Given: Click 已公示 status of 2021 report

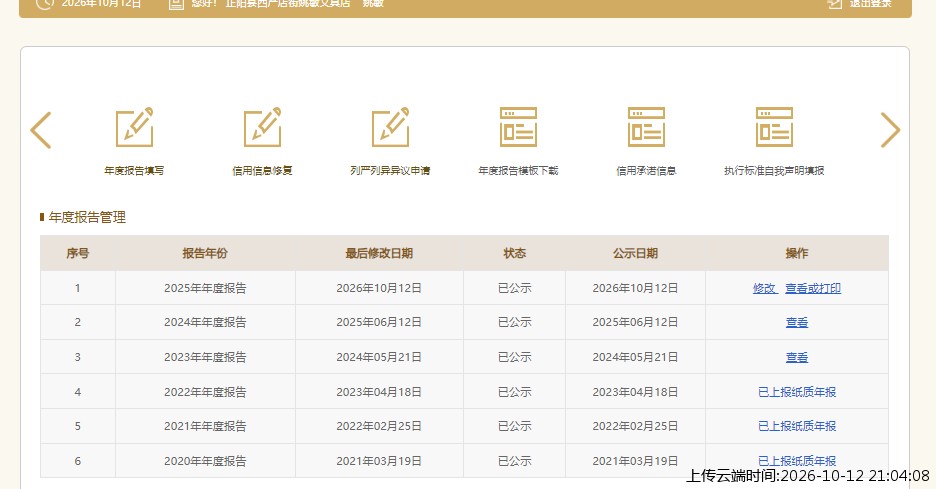Looking at the screenshot, I should click(515, 426).
